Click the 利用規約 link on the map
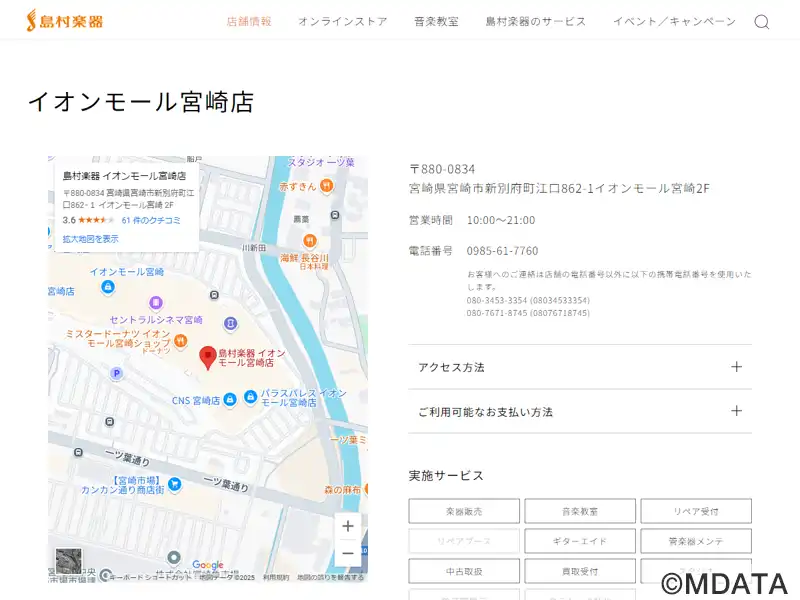The image size is (800, 600). pyautogui.click(x=276, y=578)
